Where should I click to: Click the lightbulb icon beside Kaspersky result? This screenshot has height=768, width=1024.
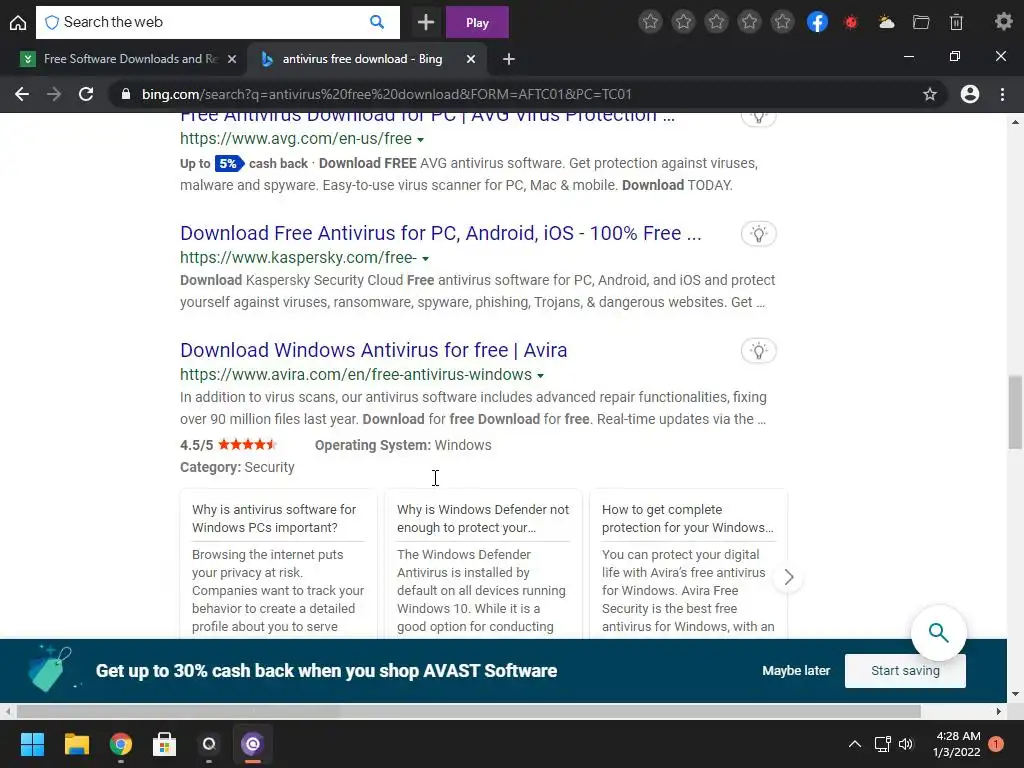pyautogui.click(x=758, y=234)
